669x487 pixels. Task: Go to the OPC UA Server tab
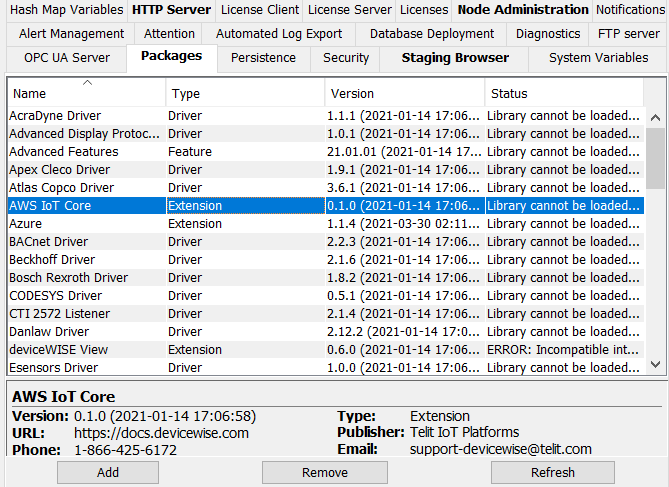point(67,58)
